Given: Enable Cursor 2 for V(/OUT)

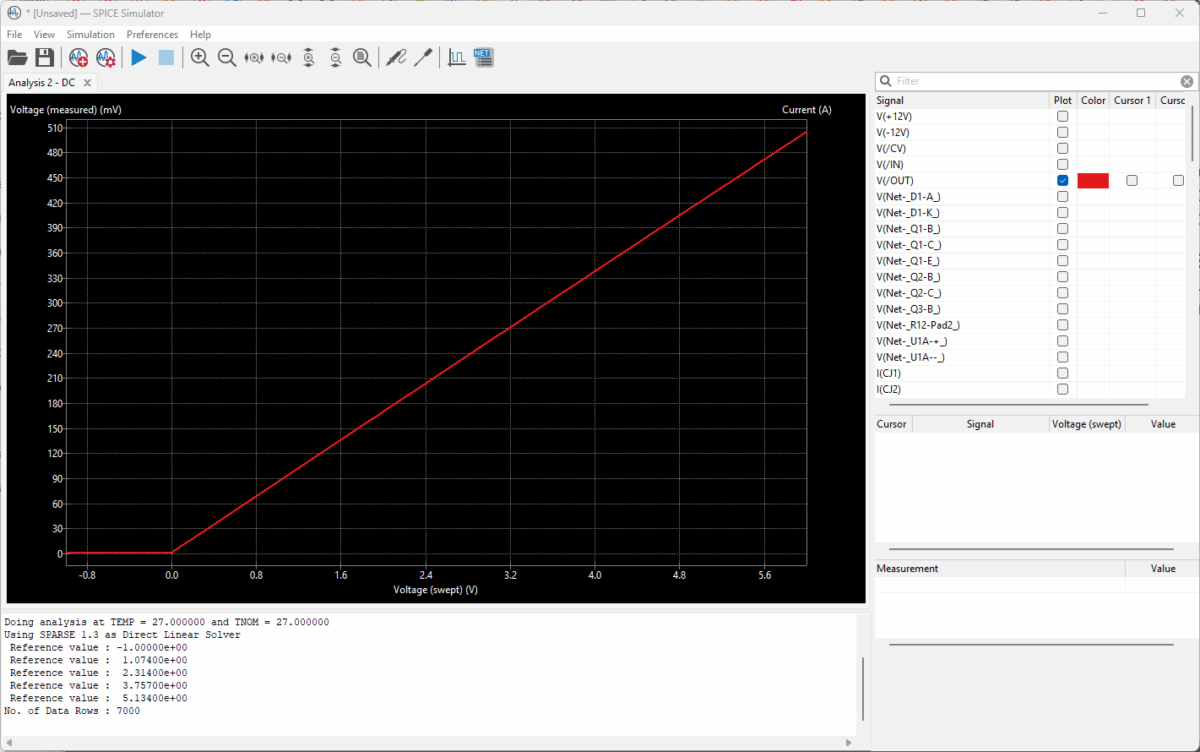Looking at the screenshot, I should coord(1178,180).
